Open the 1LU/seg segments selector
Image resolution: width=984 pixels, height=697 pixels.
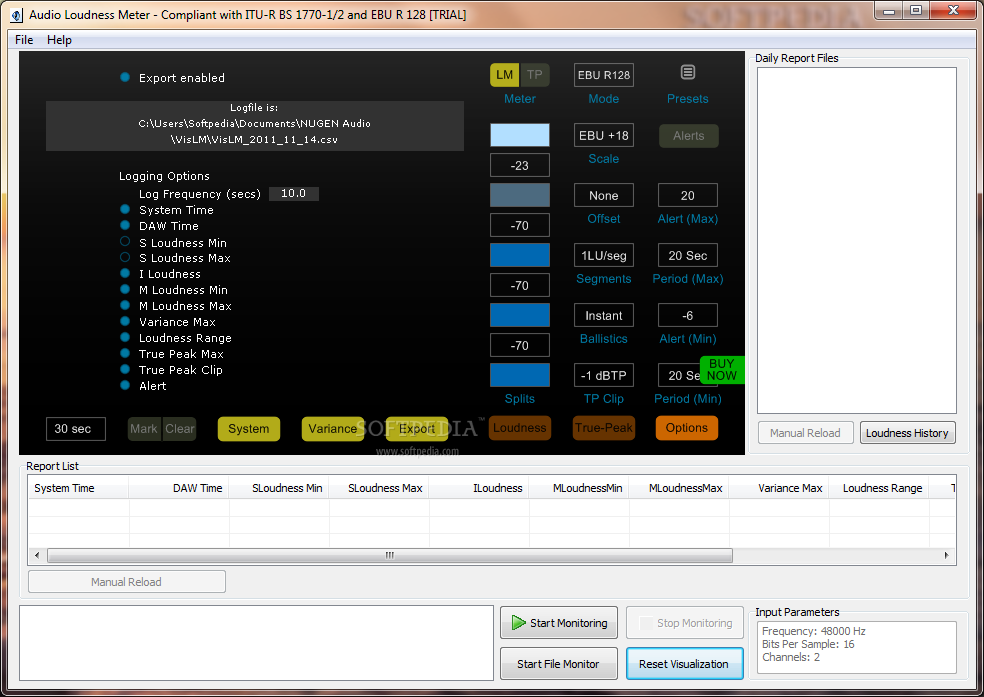pos(604,255)
